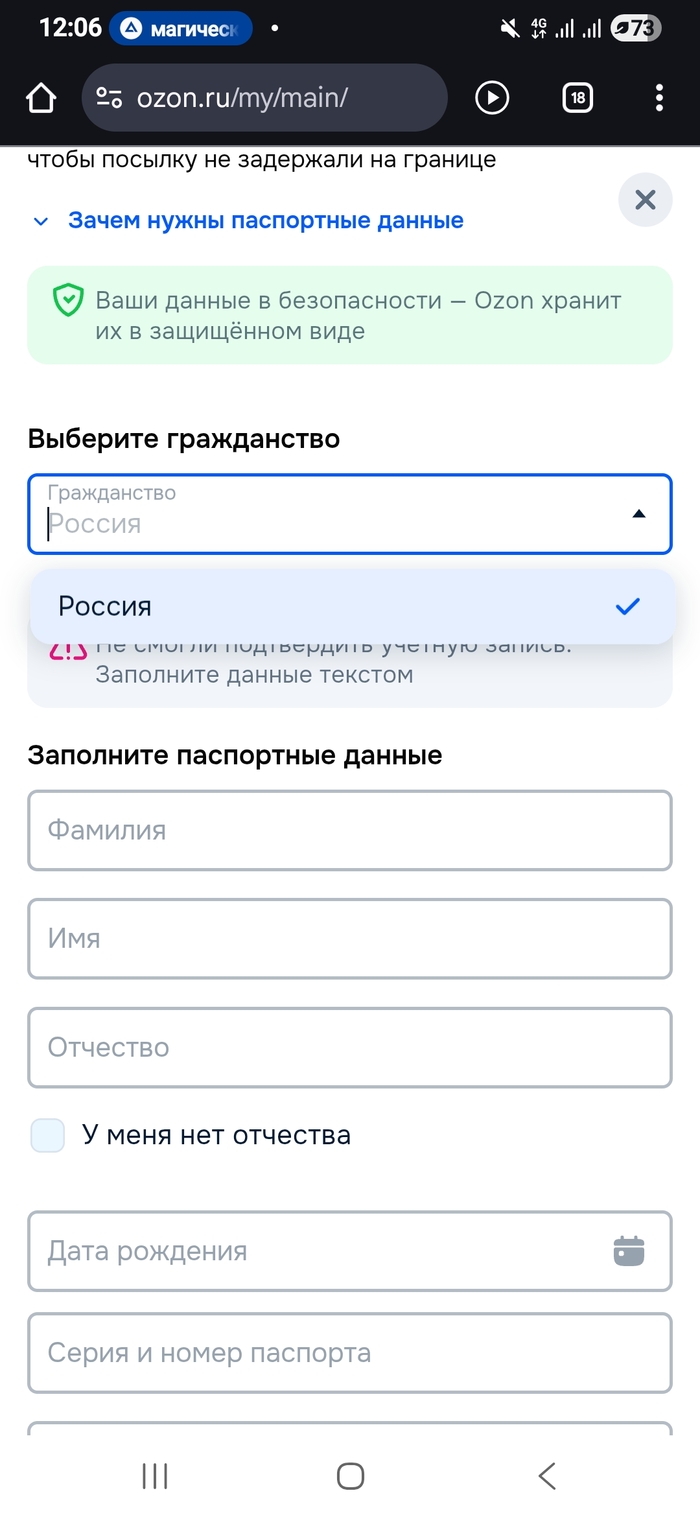Expand "Зачем нужны паспортные данные" chevron
This screenshot has height=1517, width=700.
[x=41, y=221]
